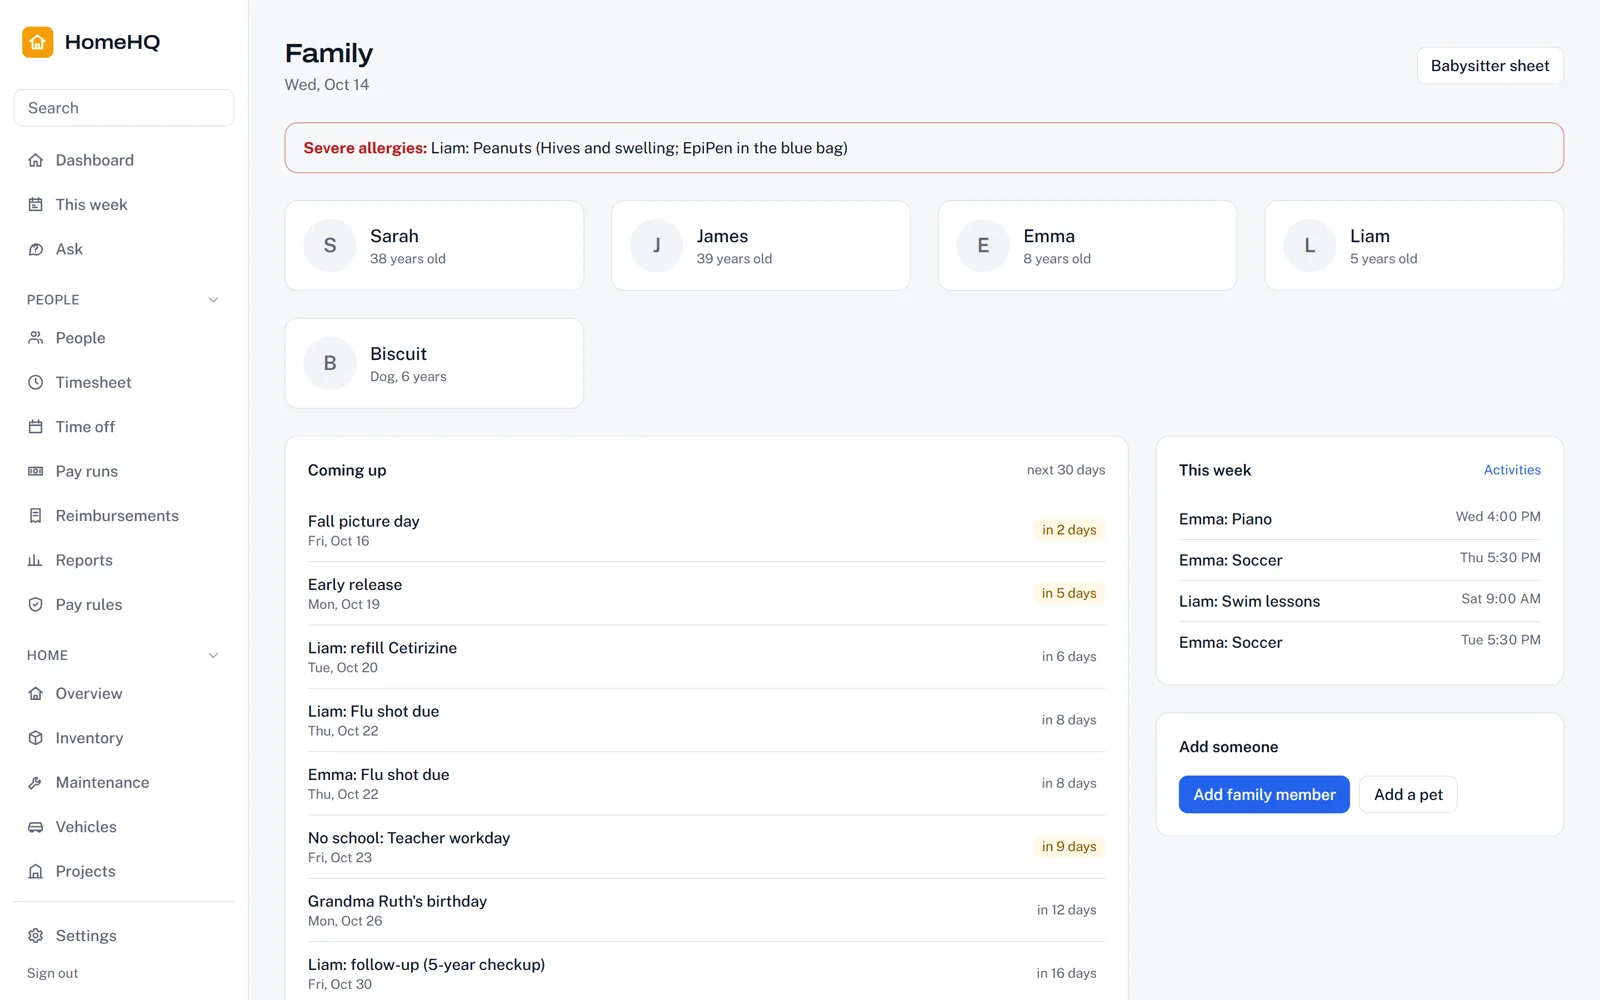Go to Maintenance page
Viewport: 1600px width, 1000px height.
[124, 783]
